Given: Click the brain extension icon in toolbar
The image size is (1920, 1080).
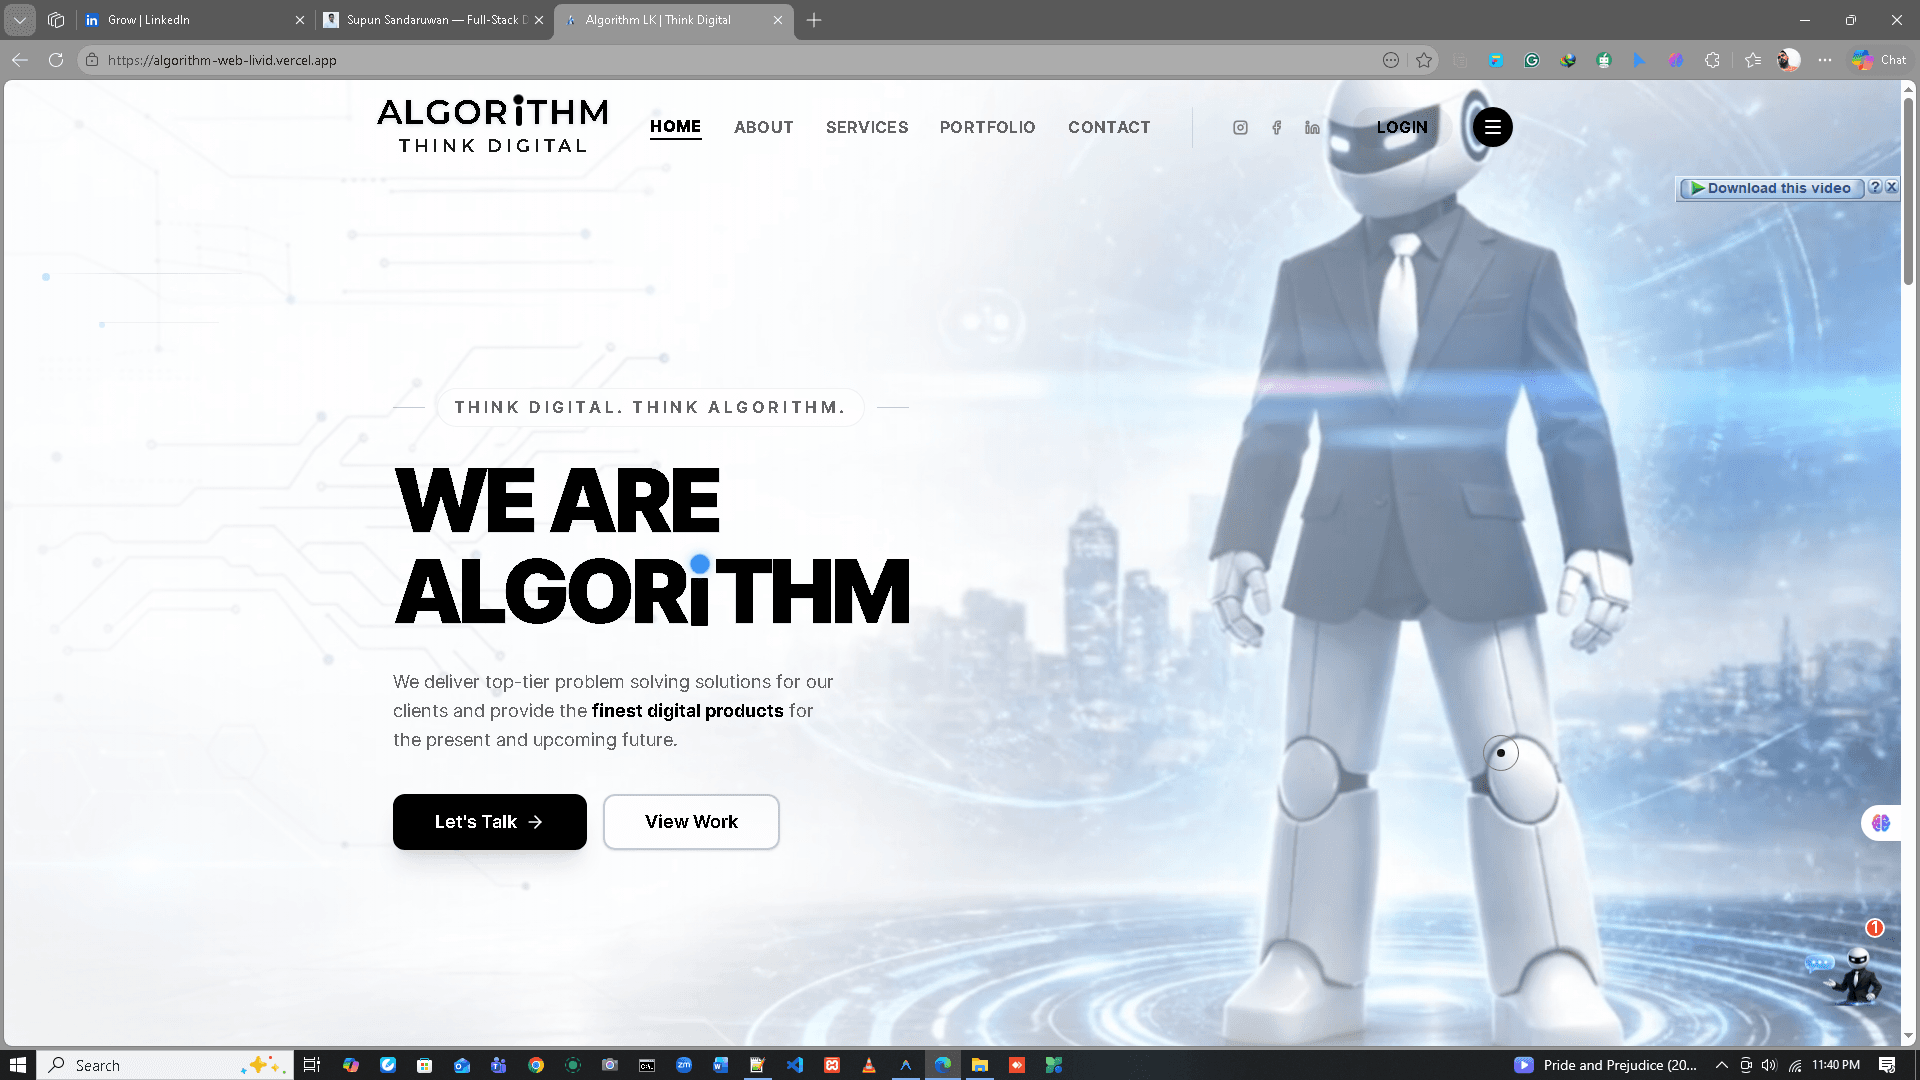Looking at the screenshot, I should pos(1676,60).
